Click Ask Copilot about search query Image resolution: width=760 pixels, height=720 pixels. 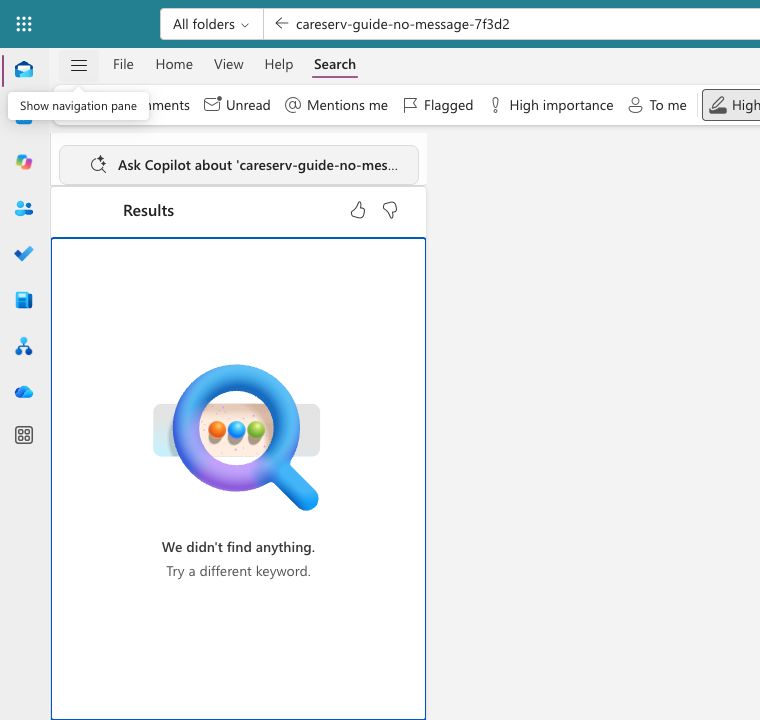238,165
